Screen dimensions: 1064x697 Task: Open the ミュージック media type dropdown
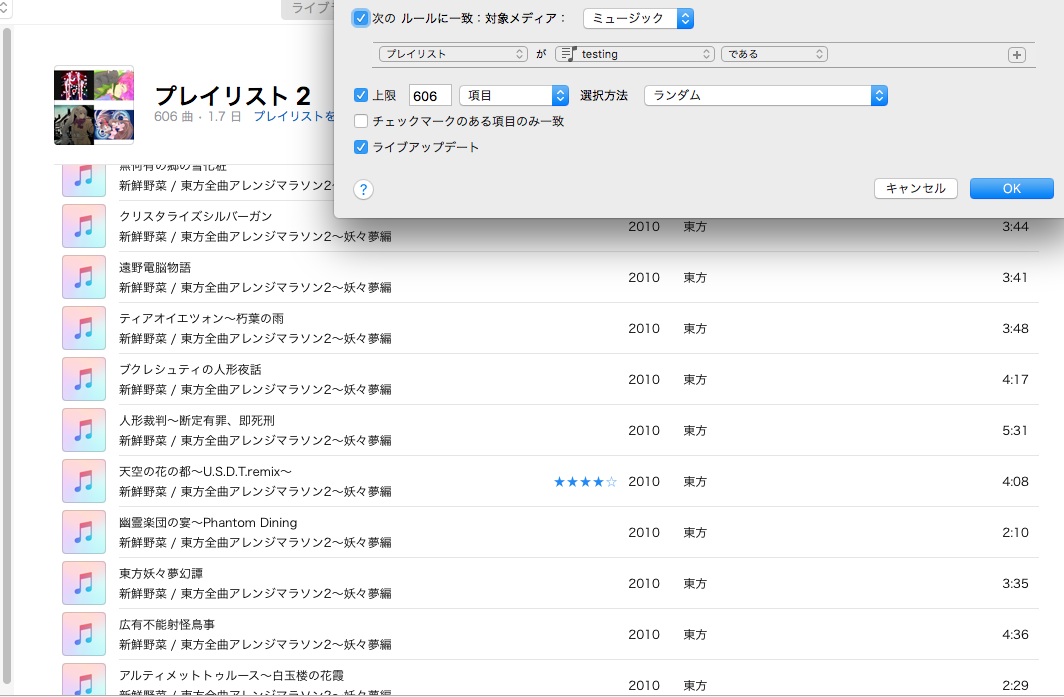pyautogui.click(x=638, y=18)
